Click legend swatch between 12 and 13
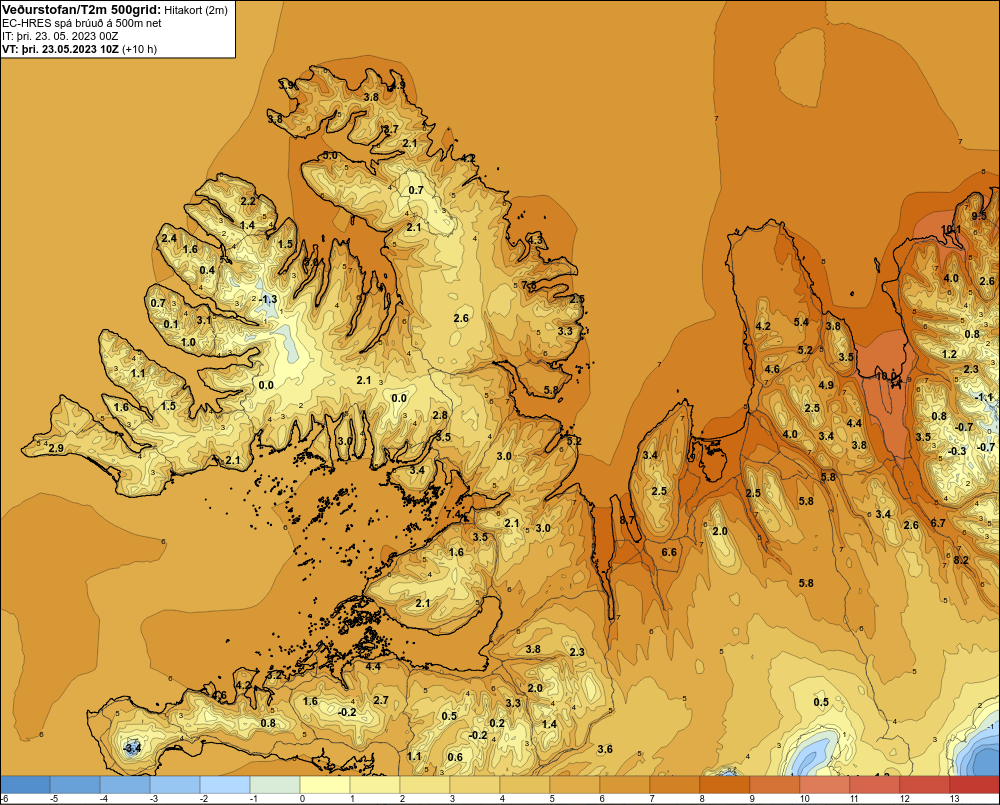The width and height of the screenshot is (1000, 805). click(x=925, y=784)
